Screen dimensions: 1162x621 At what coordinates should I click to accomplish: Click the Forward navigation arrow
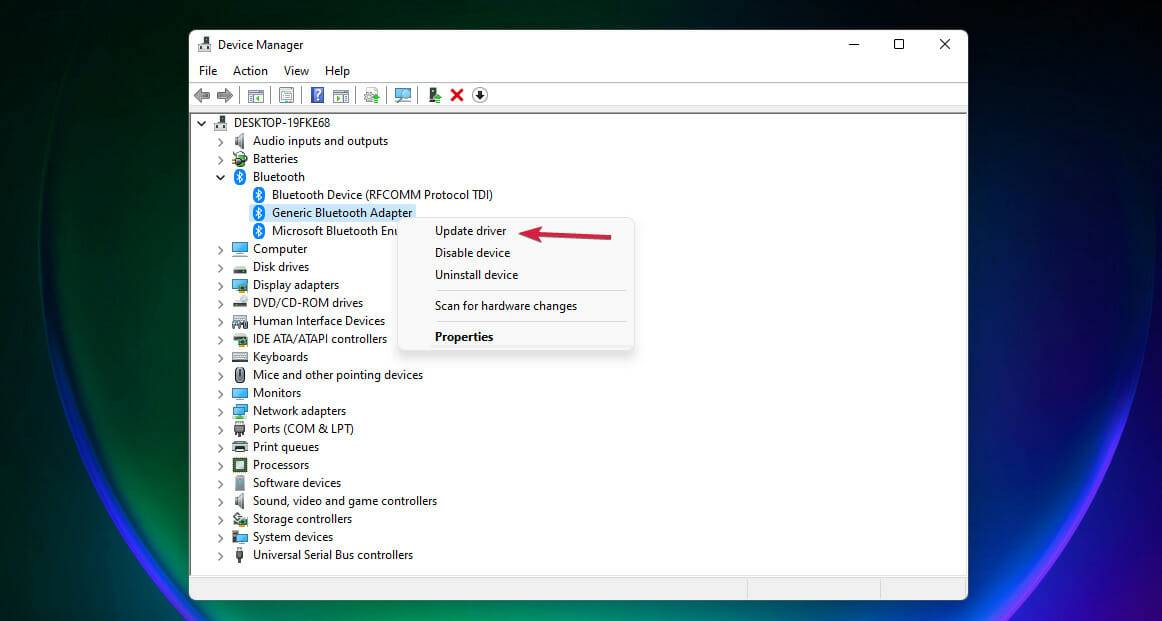225,94
